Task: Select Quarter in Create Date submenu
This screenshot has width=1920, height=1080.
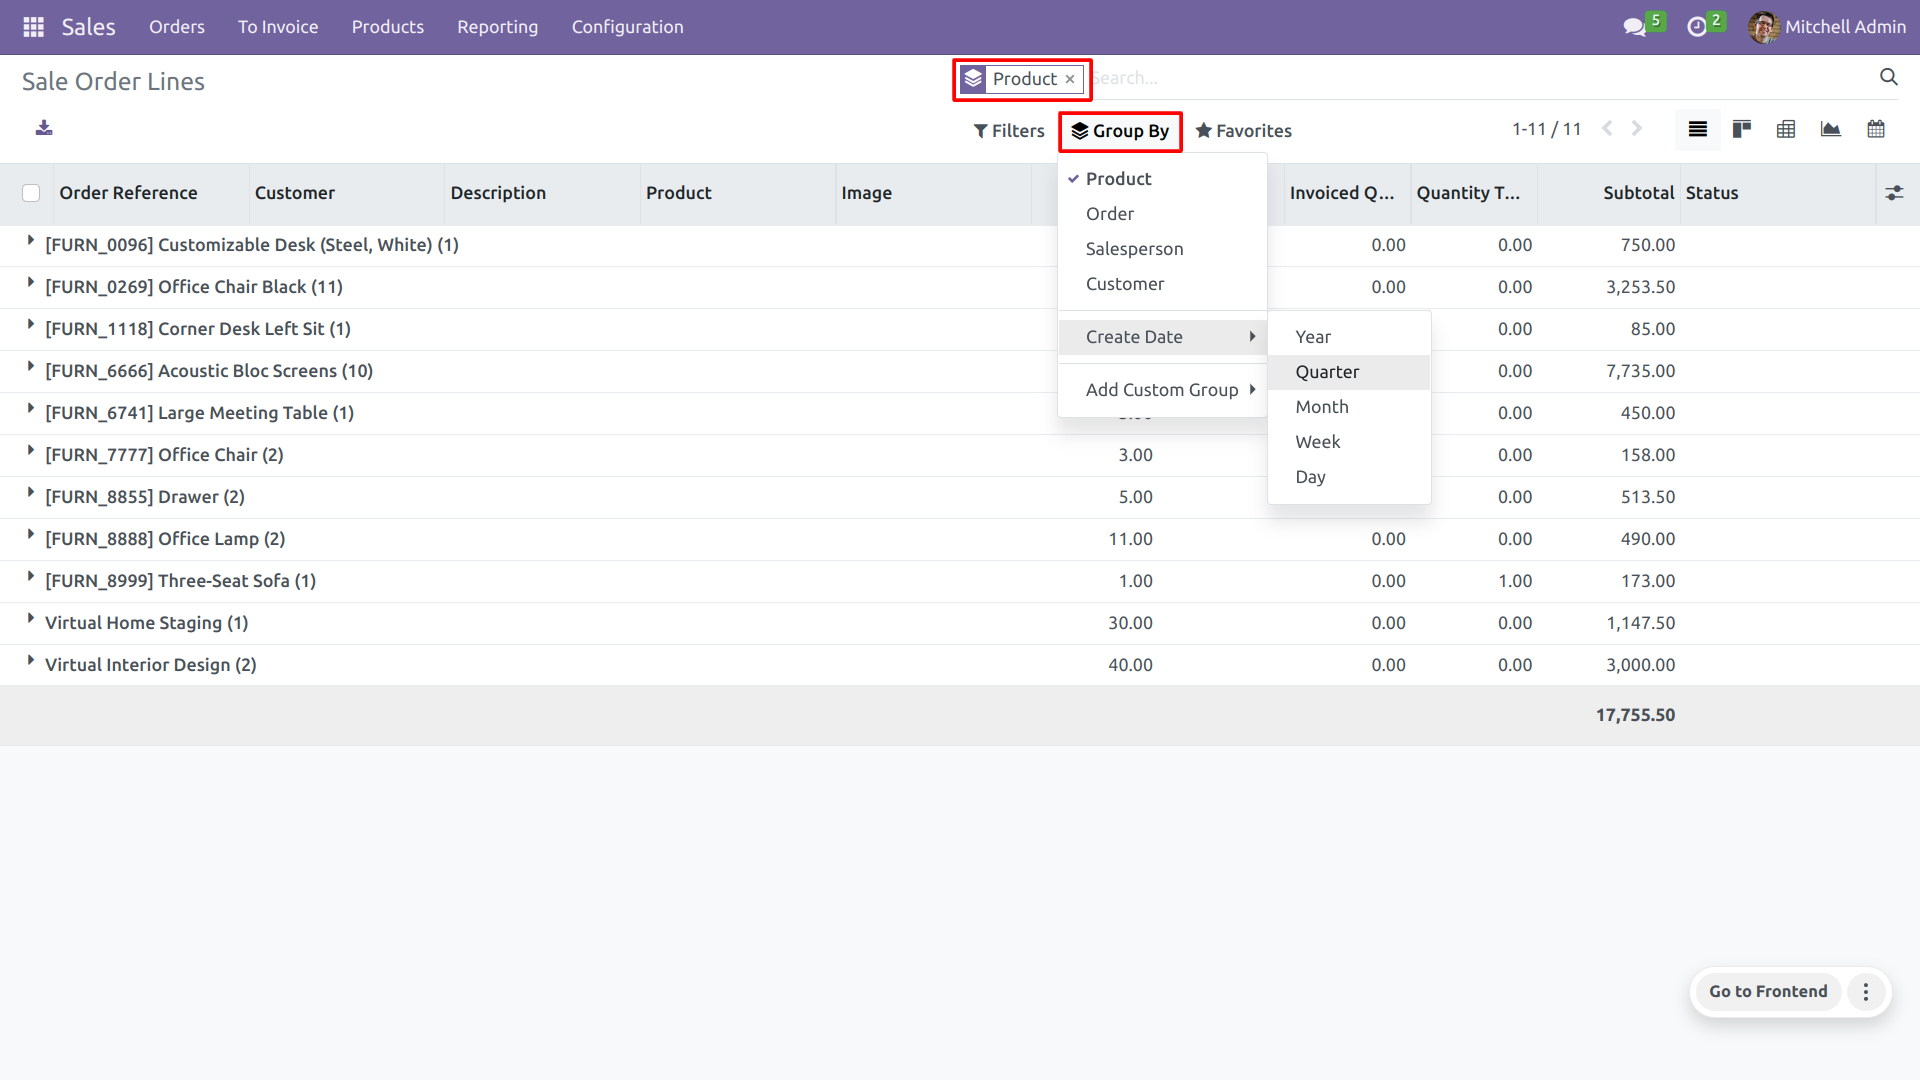Action: pyautogui.click(x=1327, y=372)
